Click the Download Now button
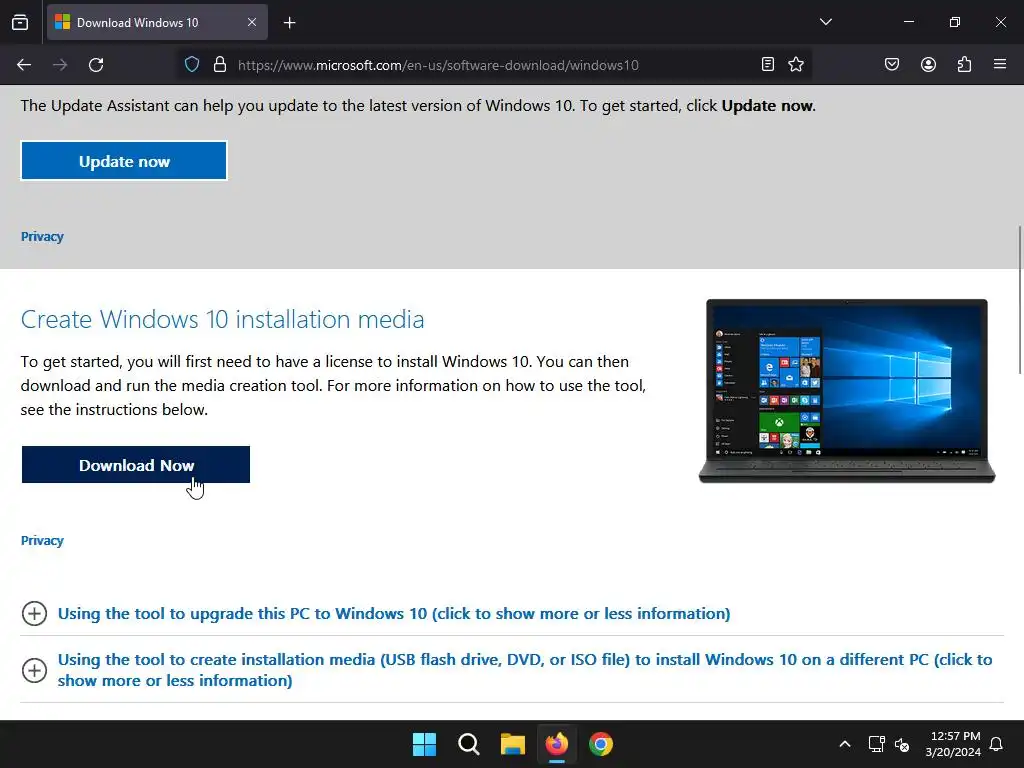The height and width of the screenshot is (768, 1024). (x=136, y=465)
